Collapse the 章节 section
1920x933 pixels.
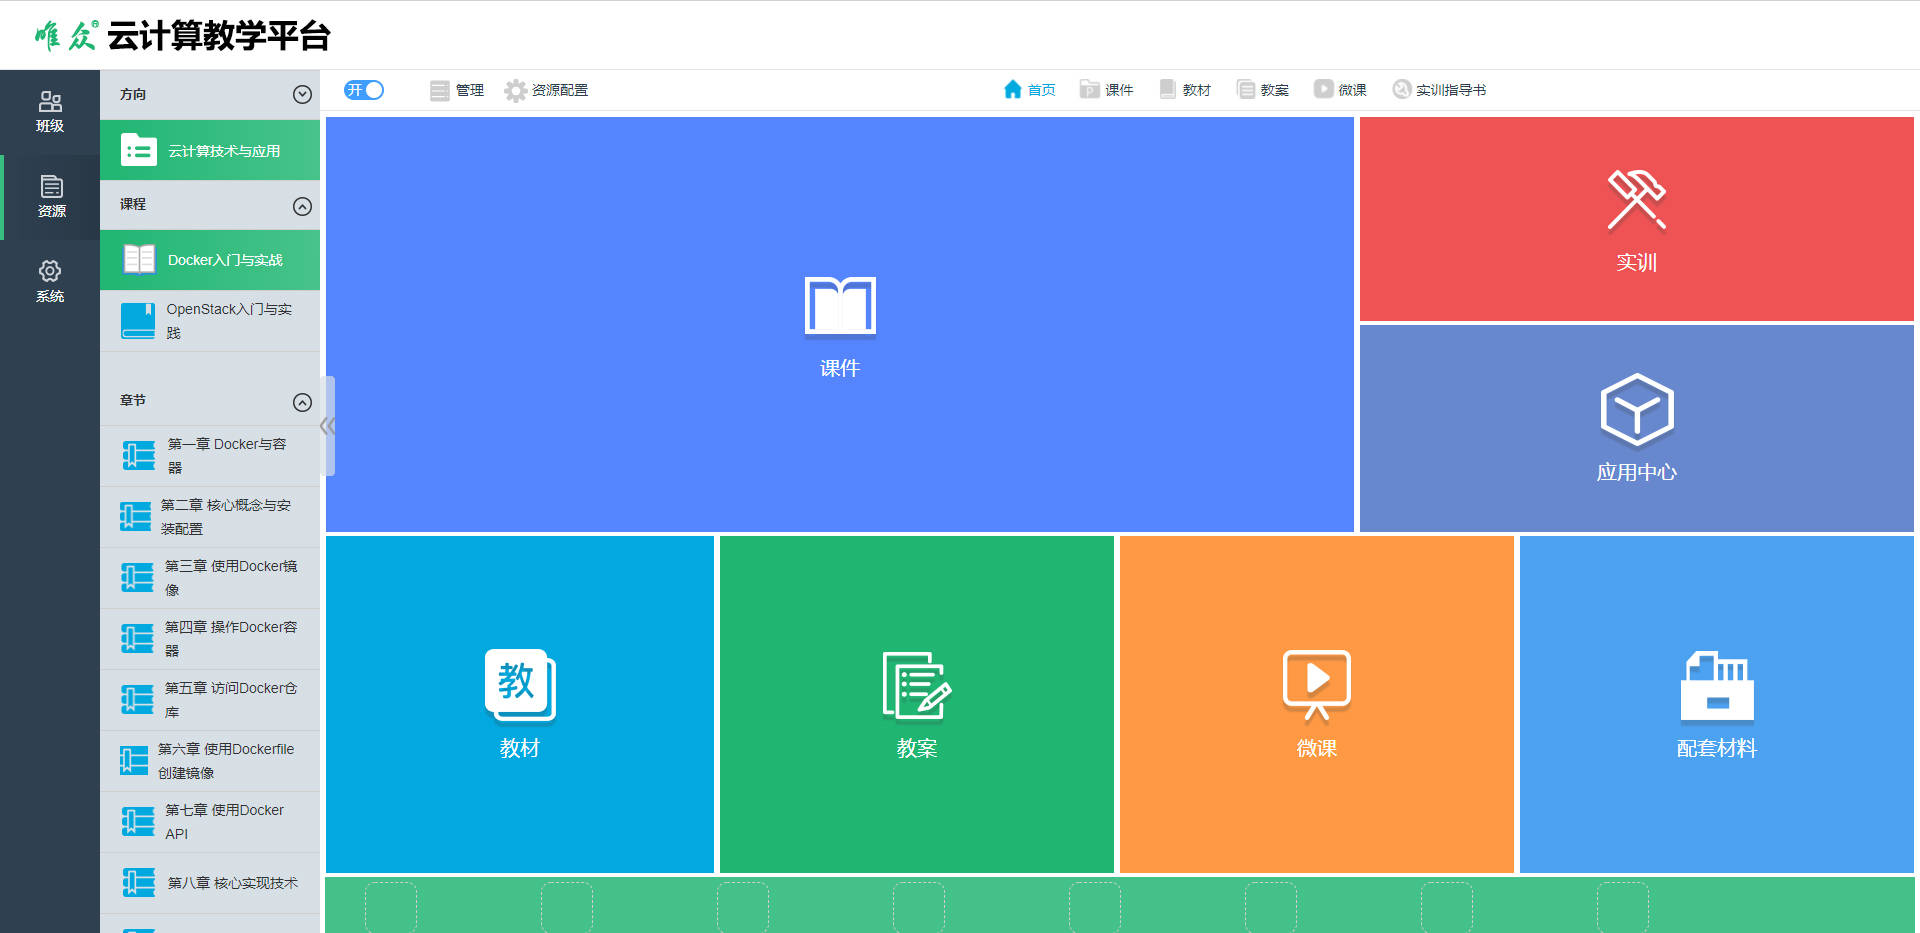[x=302, y=402]
